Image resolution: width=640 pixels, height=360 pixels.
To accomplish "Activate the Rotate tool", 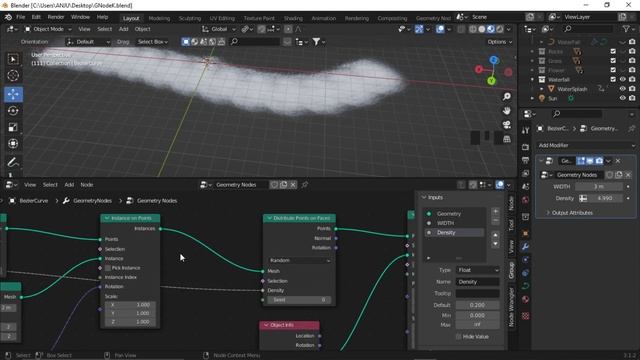I will click(13, 111).
